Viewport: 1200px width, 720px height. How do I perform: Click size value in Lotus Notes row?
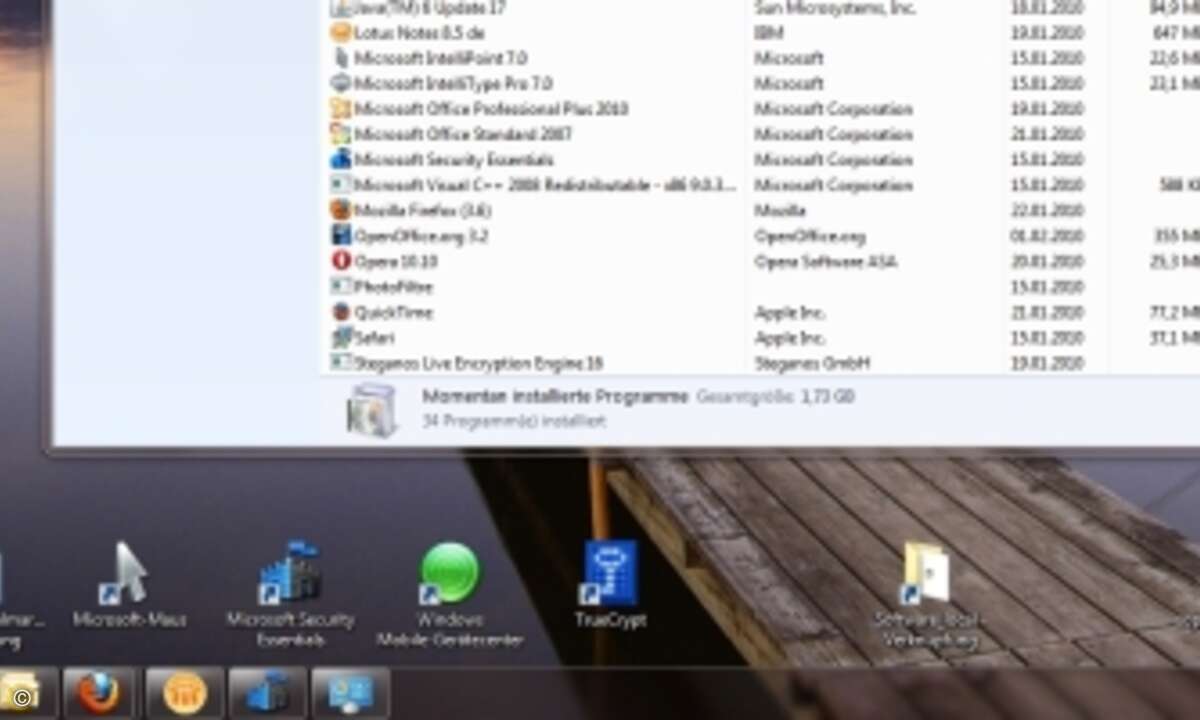click(x=1175, y=32)
